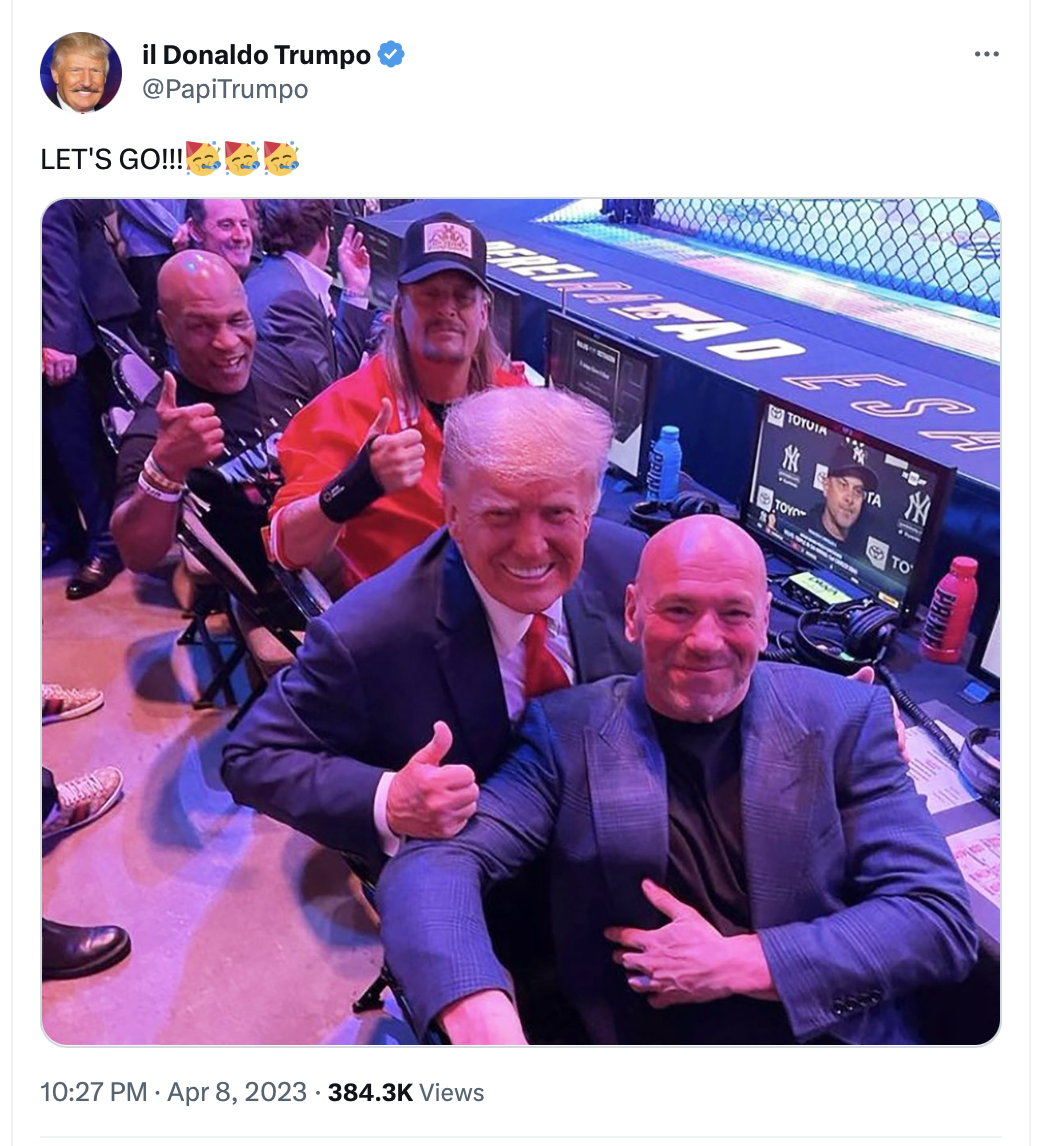Click the first party-face emoji
Viewport: 1038px width, 1146px height.
(x=203, y=159)
